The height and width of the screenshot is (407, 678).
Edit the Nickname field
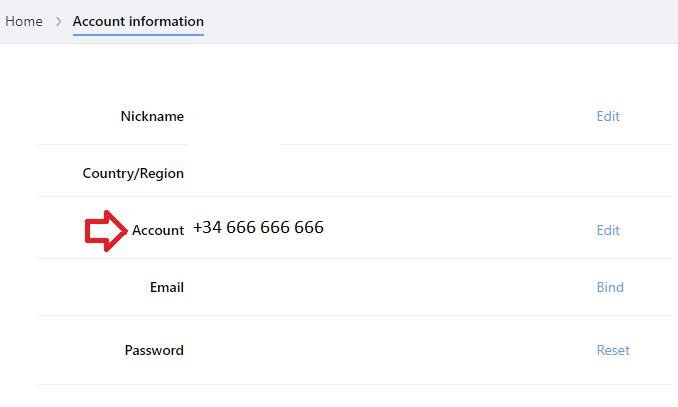click(608, 116)
